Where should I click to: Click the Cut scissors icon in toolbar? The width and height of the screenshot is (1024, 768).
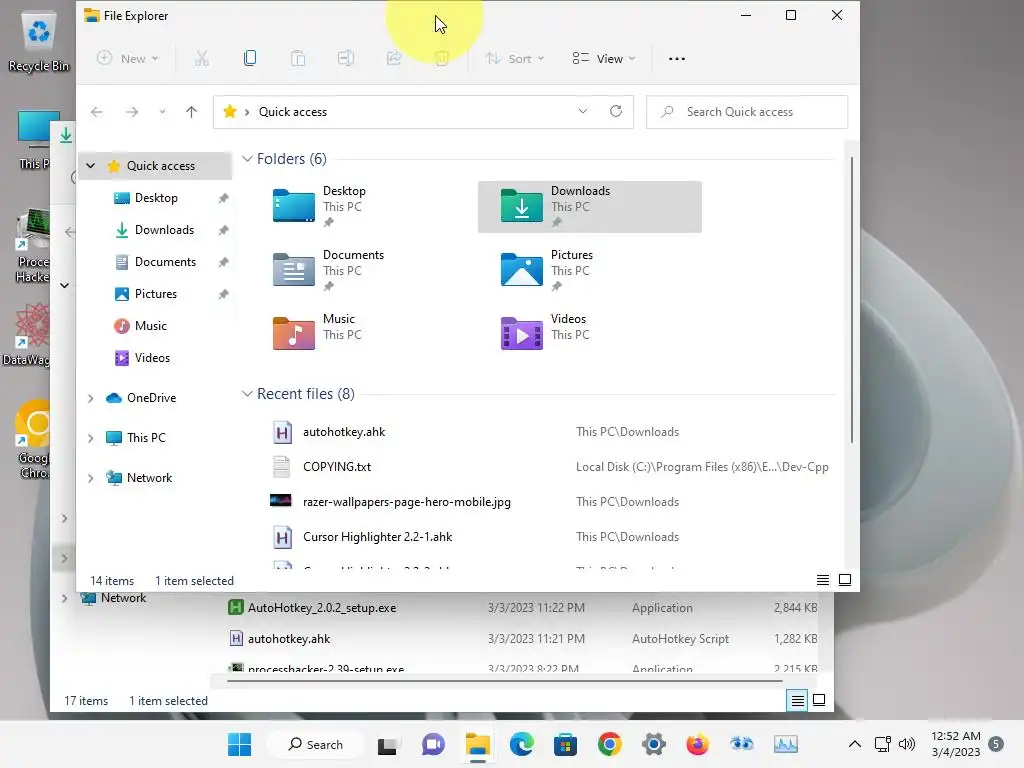tap(202, 59)
